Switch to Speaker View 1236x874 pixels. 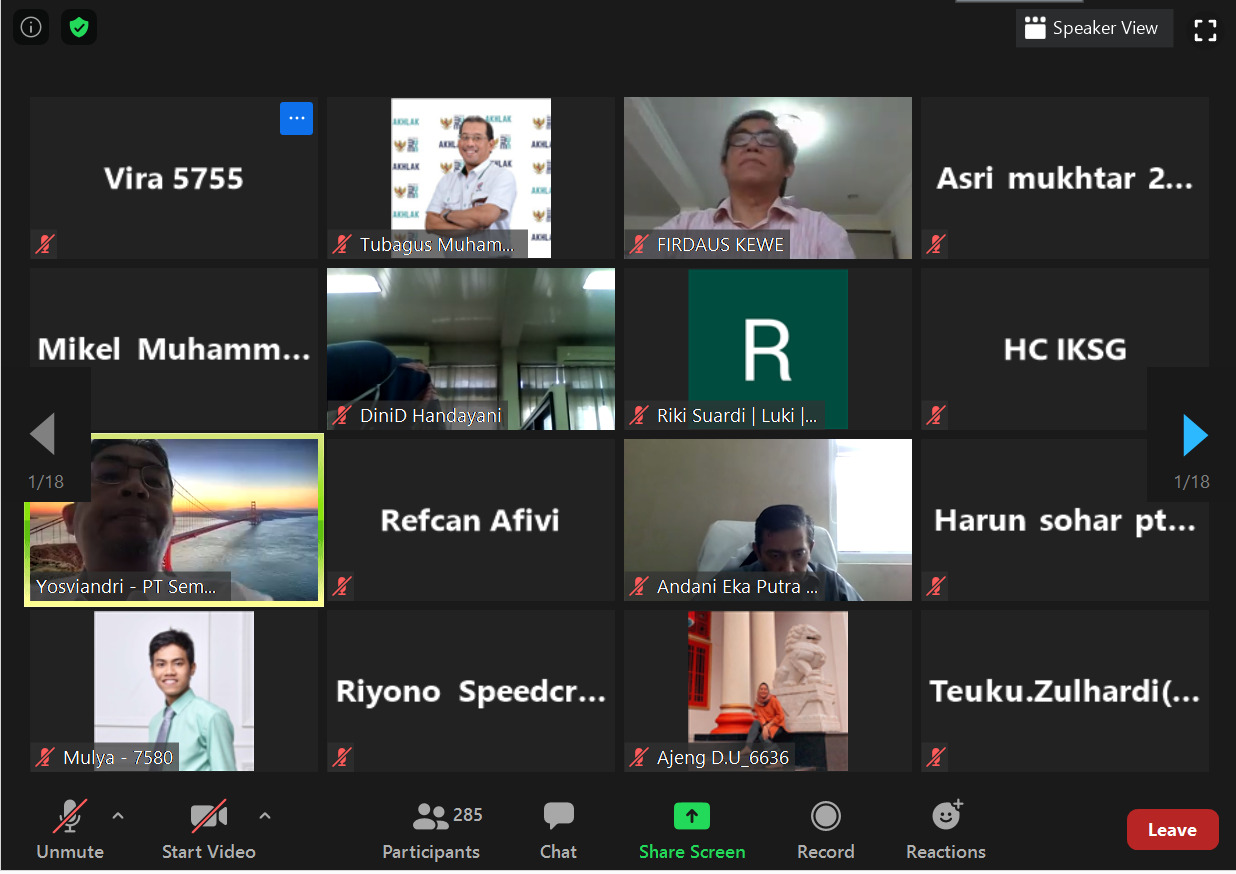[x=1093, y=28]
